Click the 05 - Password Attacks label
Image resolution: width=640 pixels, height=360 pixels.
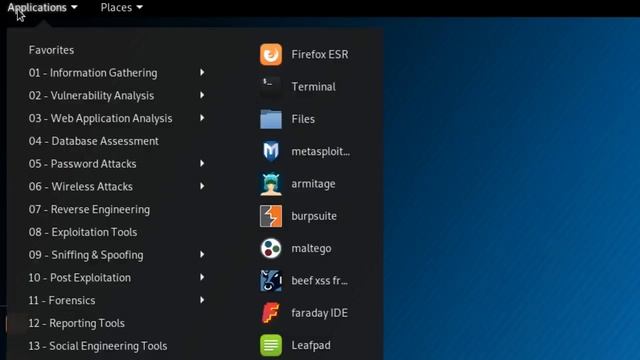82,164
